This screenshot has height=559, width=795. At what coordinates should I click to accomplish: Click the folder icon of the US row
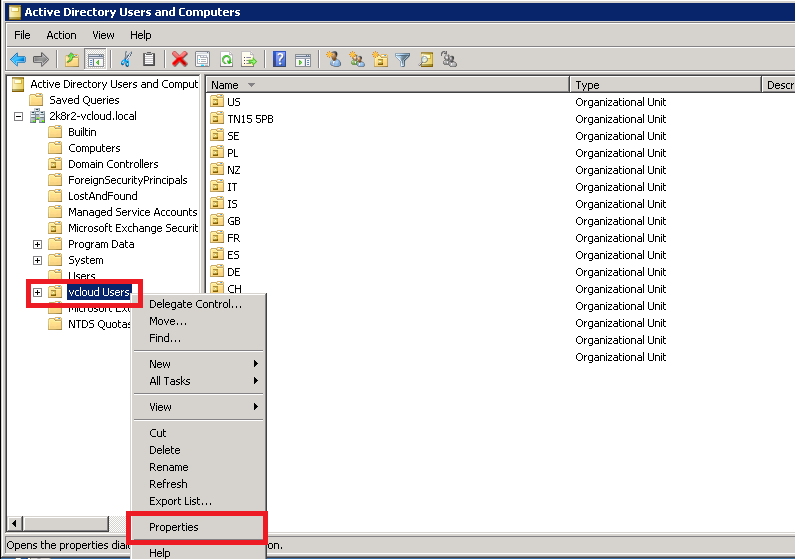coord(217,101)
